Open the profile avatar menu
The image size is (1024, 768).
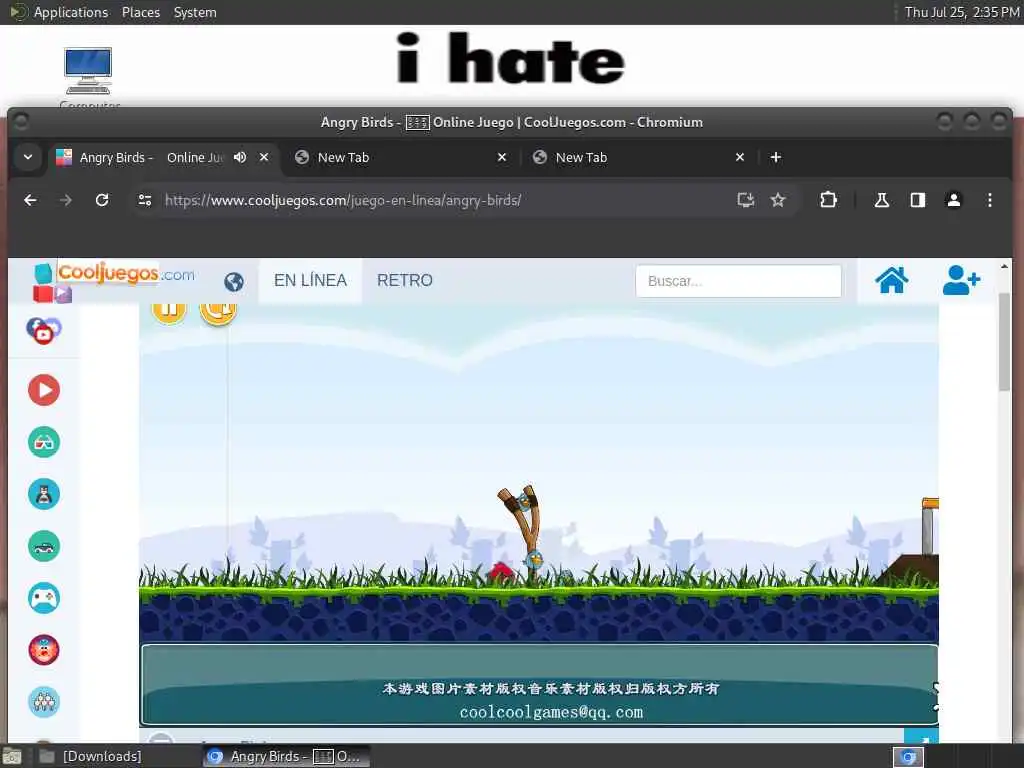(953, 200)
